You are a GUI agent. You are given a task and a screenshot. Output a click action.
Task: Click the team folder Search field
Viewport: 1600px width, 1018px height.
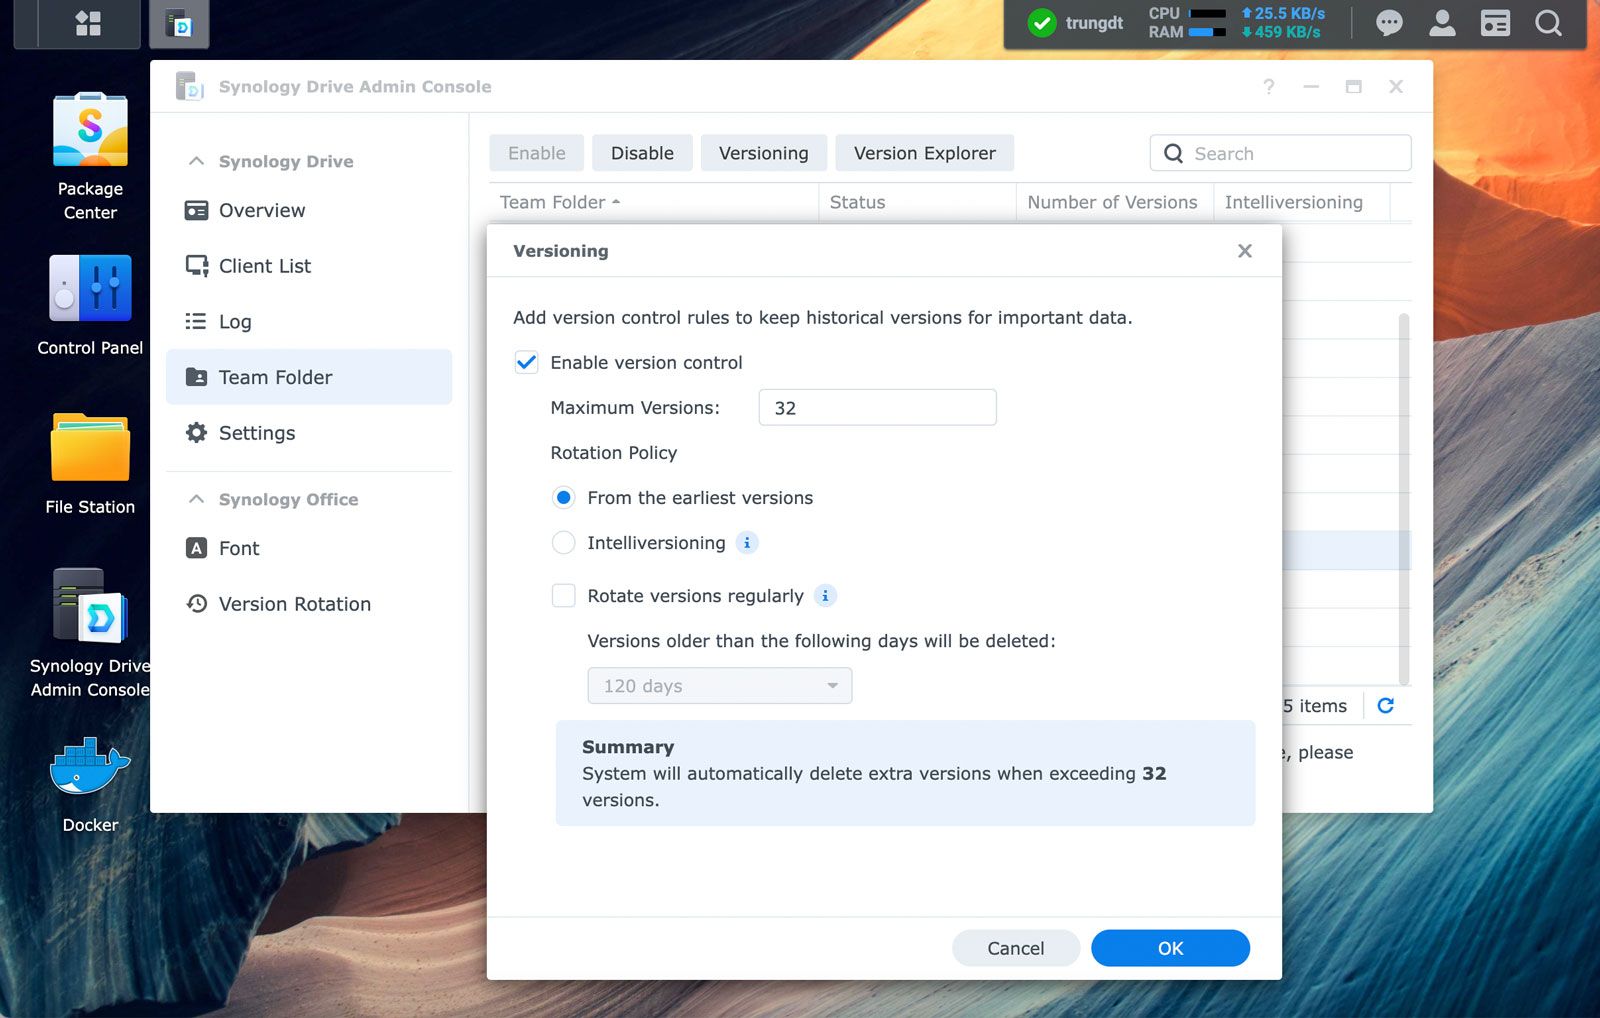click(x=1281, y=153)
